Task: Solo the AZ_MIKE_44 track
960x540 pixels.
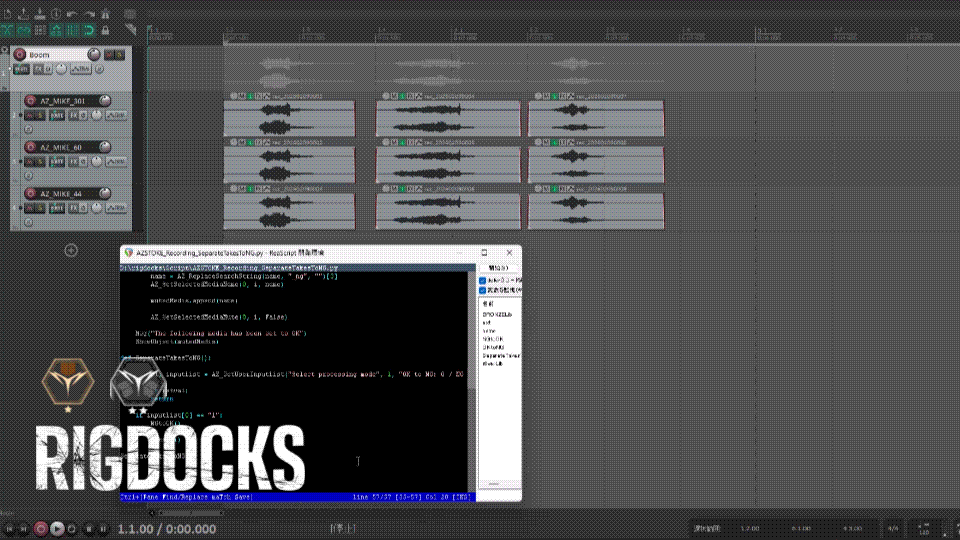Action: coord(40,208)
